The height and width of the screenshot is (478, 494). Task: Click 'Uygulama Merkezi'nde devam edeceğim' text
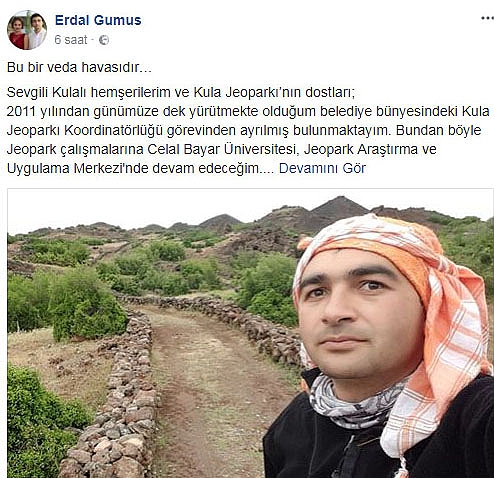pos(132,168)
